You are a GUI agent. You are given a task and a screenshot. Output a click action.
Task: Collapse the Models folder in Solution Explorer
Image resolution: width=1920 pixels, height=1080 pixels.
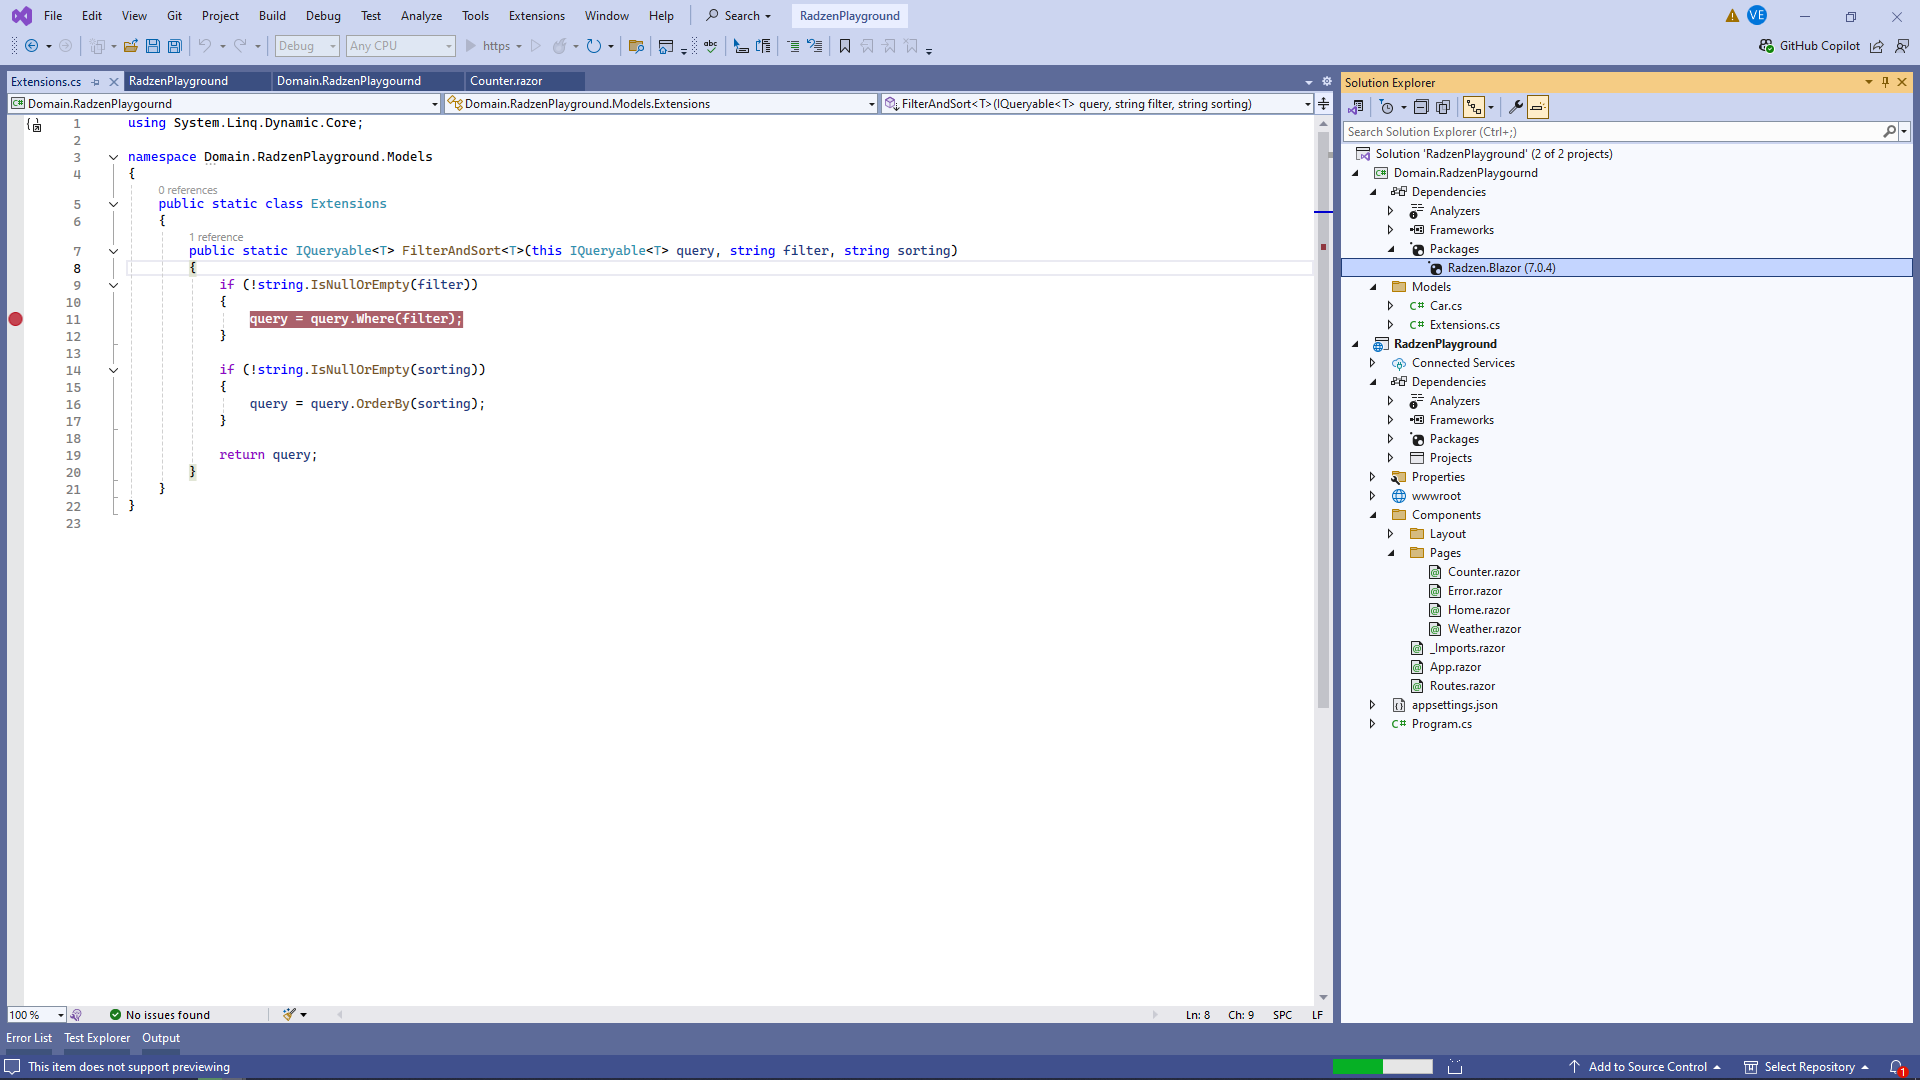coord(1373,287)
